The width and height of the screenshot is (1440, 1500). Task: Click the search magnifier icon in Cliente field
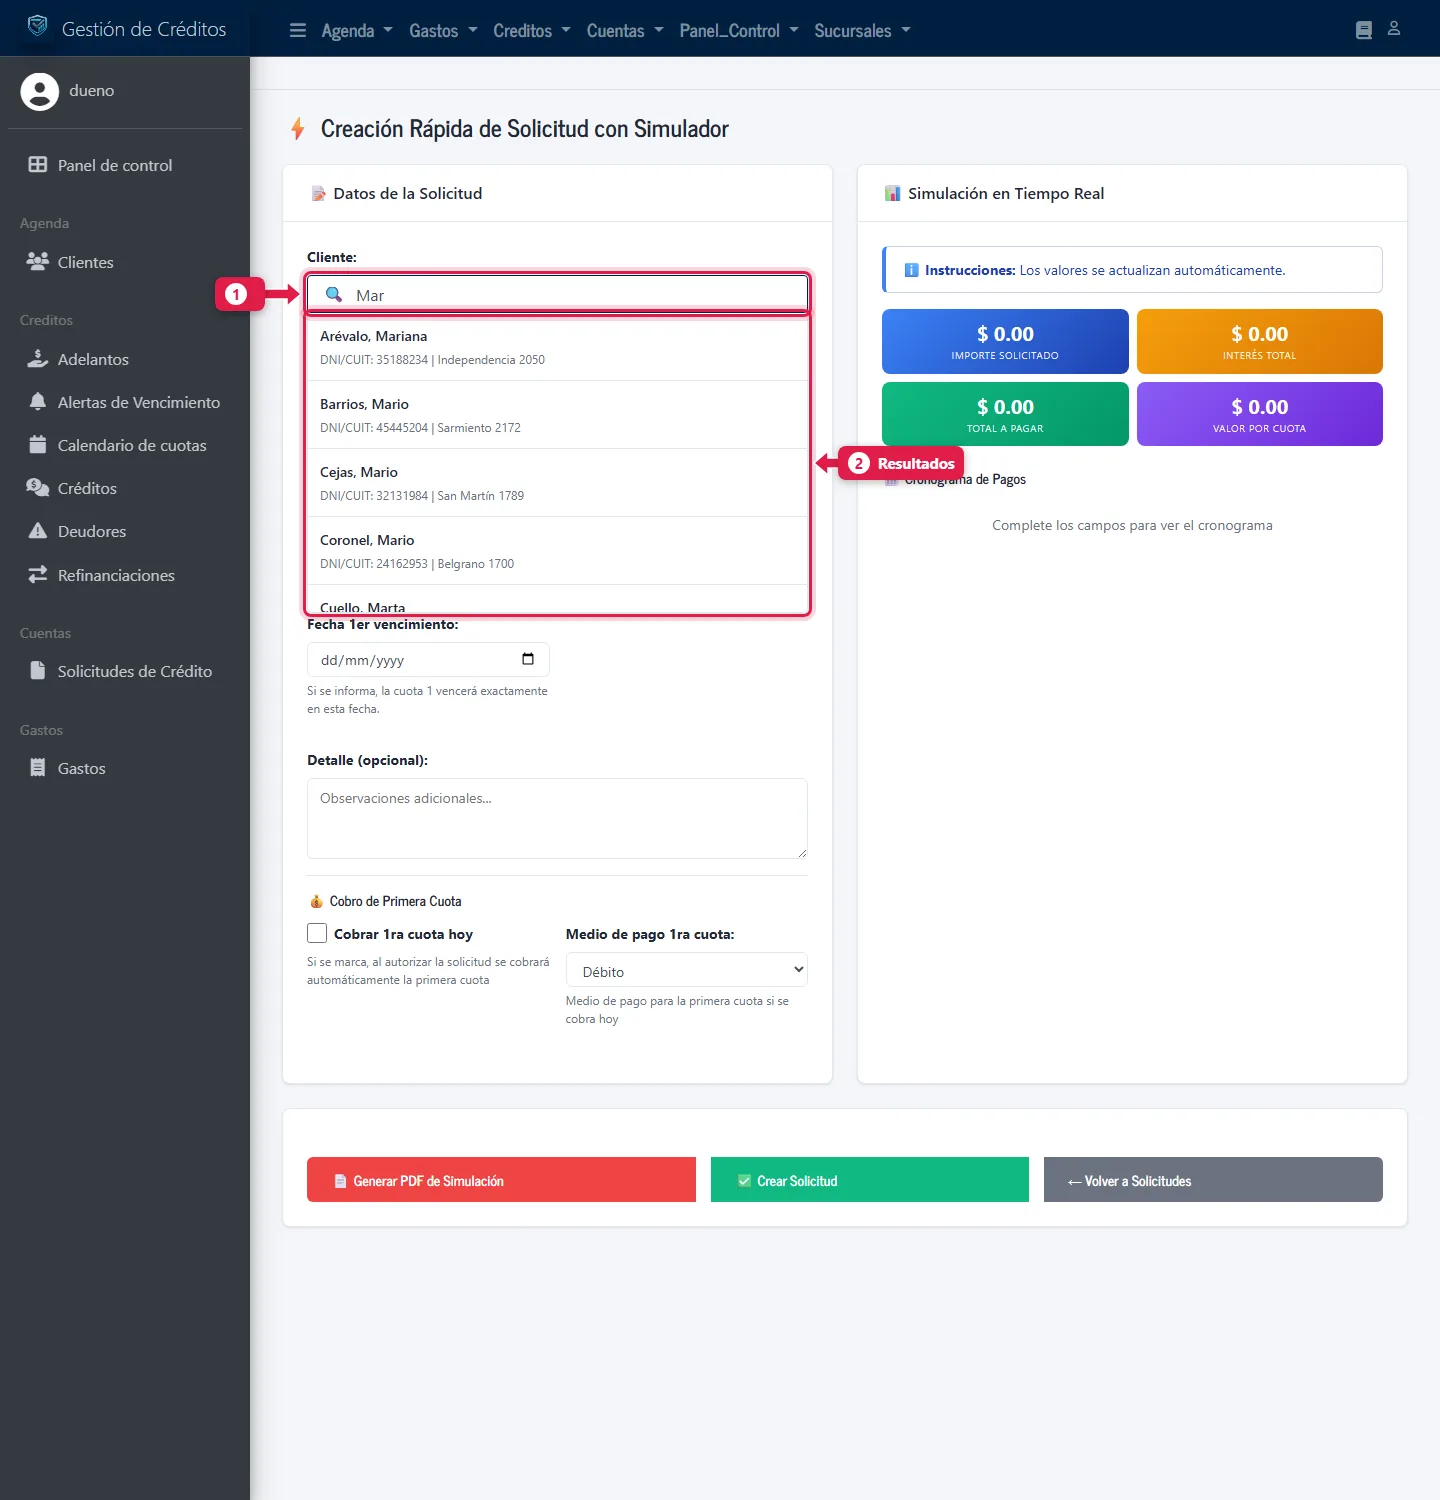click(x=334, y=294)
